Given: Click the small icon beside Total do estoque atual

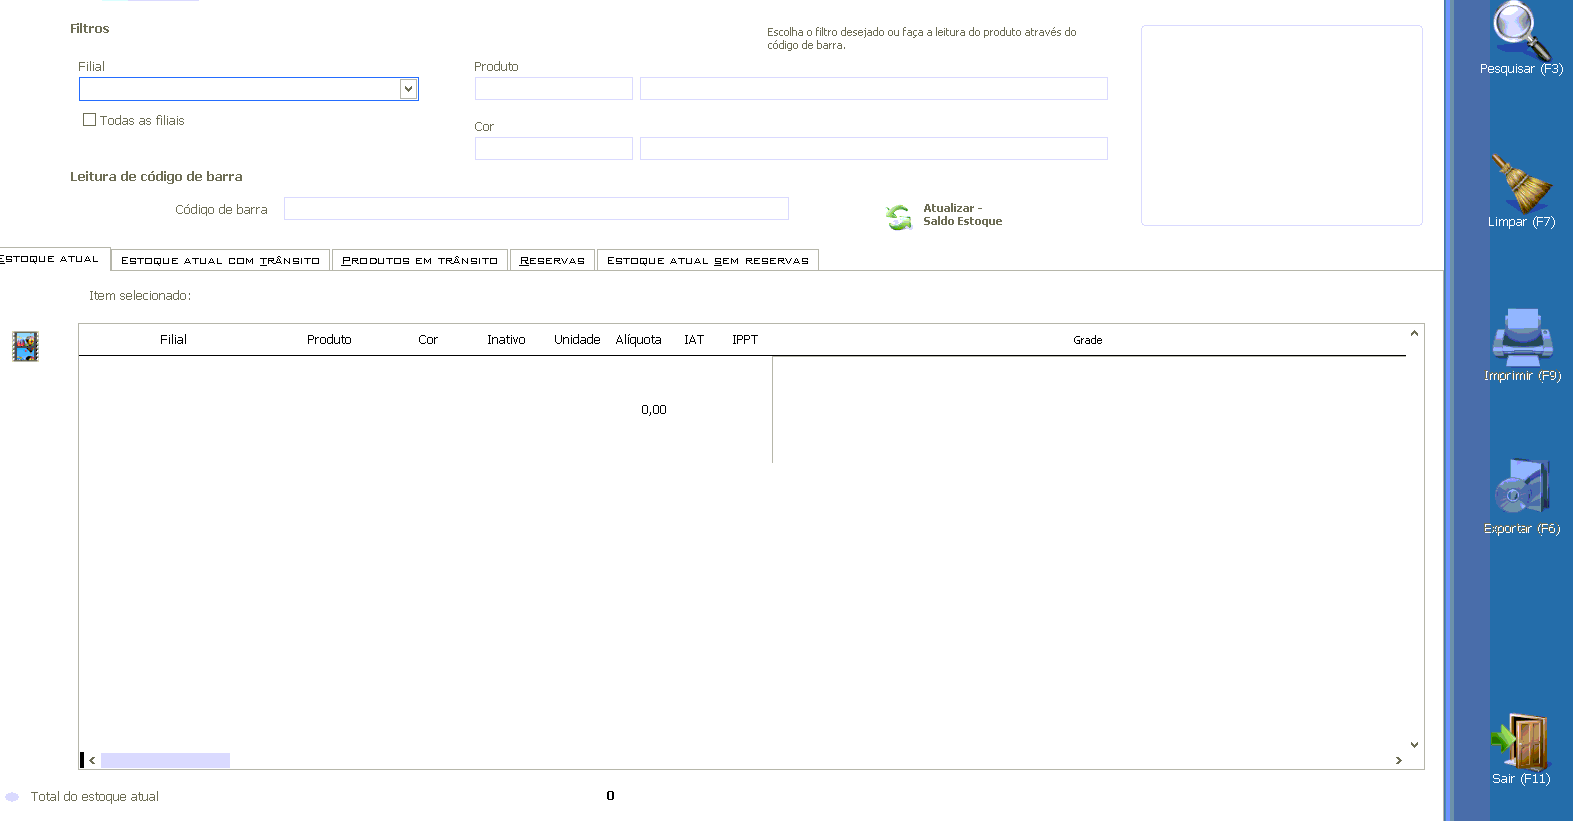Looking at the screenshot, I should pos(12,797).
